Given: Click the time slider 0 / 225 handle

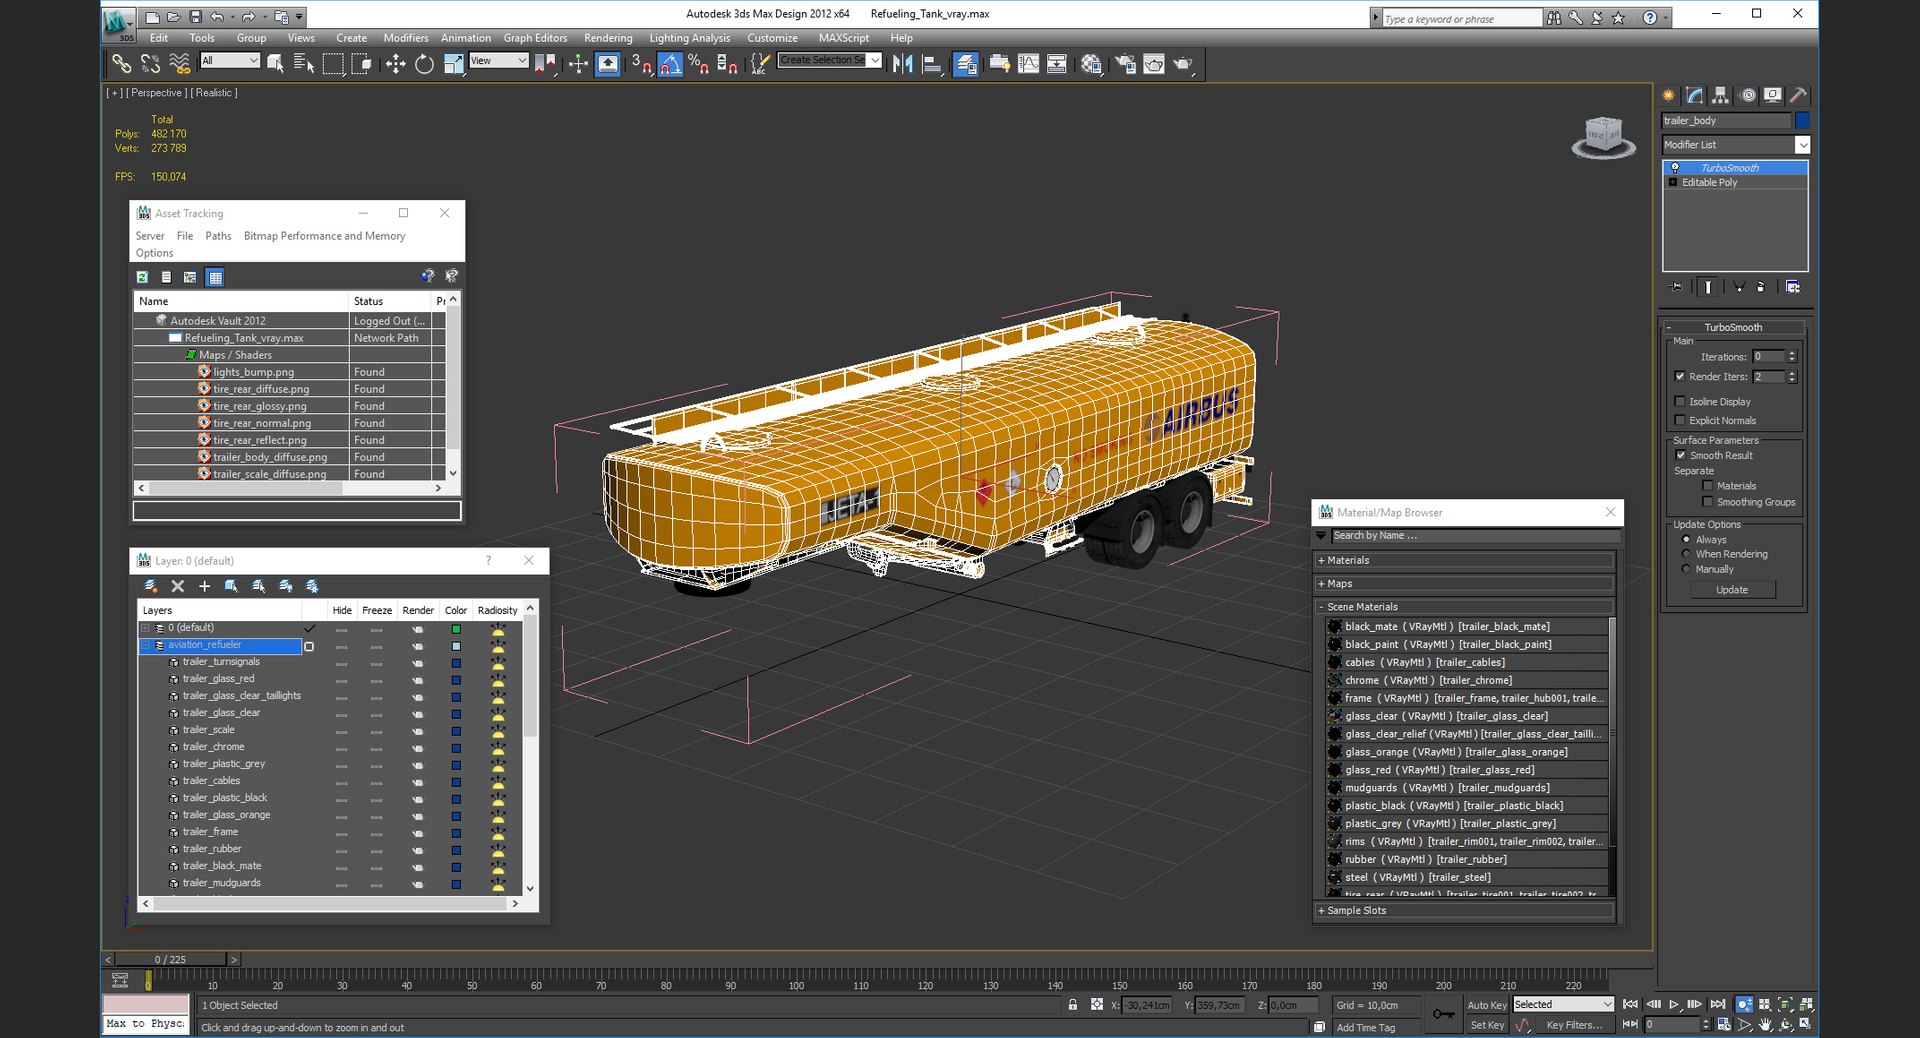Looking at the screenshot, I should [170, 959].
